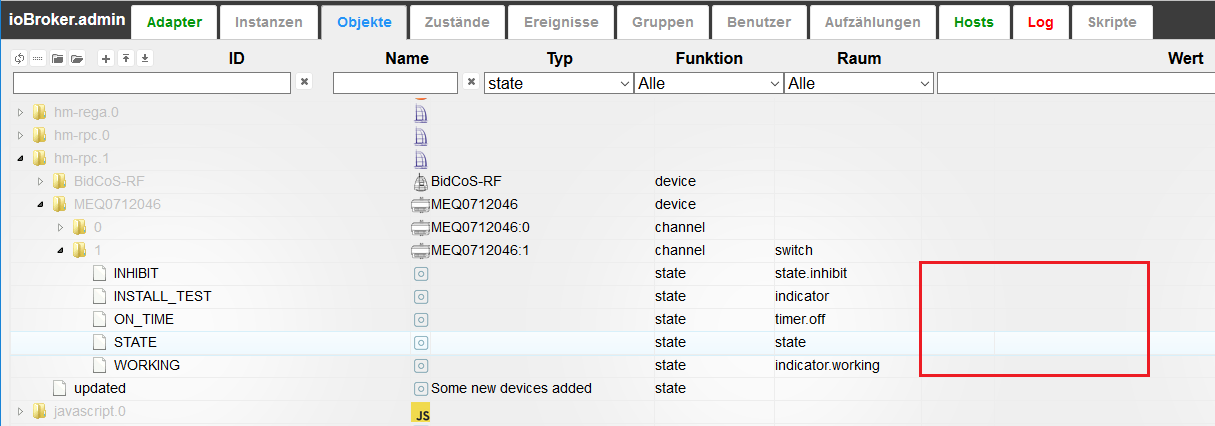Click the plus icon to add object

tap(107, 59)
